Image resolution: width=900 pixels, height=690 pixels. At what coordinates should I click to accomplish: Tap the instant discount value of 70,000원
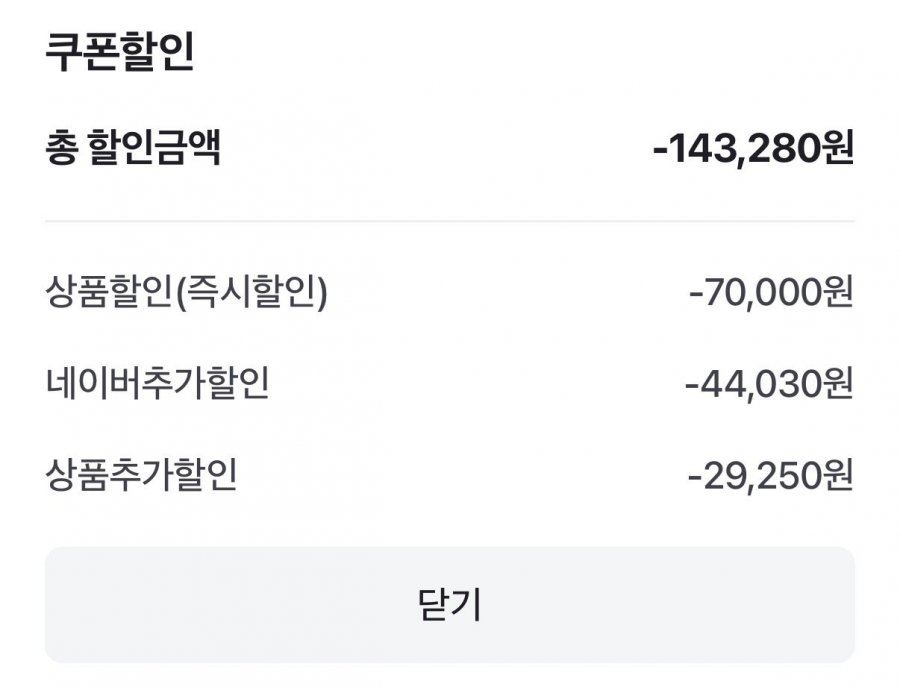(x=771, y=295)
